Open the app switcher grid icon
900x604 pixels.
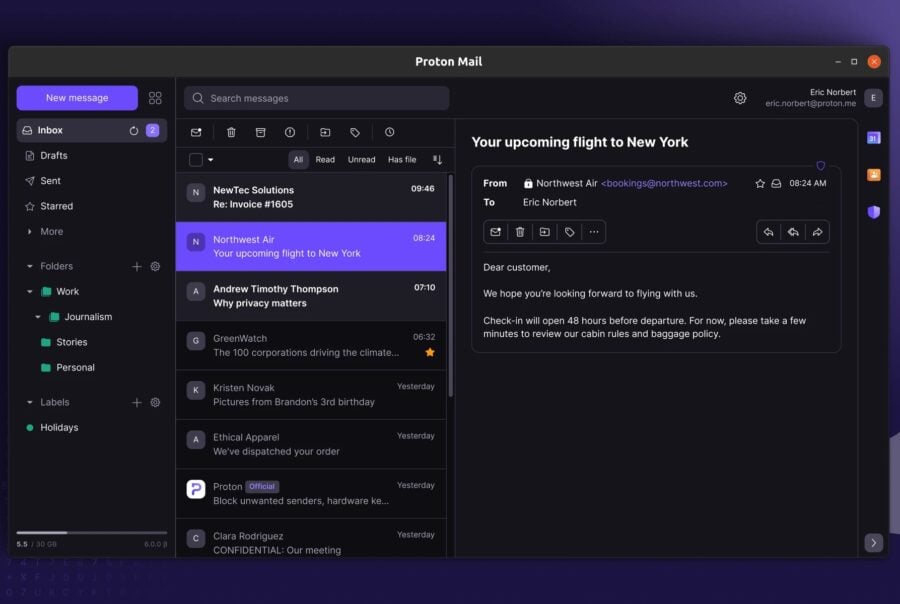pos(155,98)
